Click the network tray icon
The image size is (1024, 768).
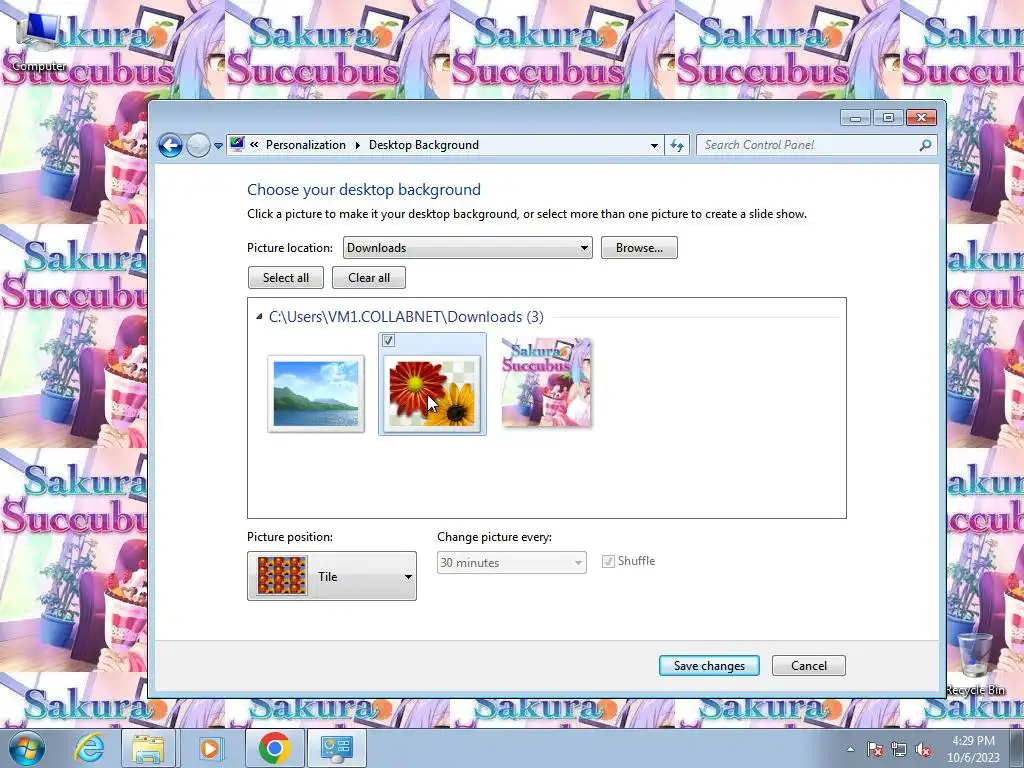pos(899,749)
